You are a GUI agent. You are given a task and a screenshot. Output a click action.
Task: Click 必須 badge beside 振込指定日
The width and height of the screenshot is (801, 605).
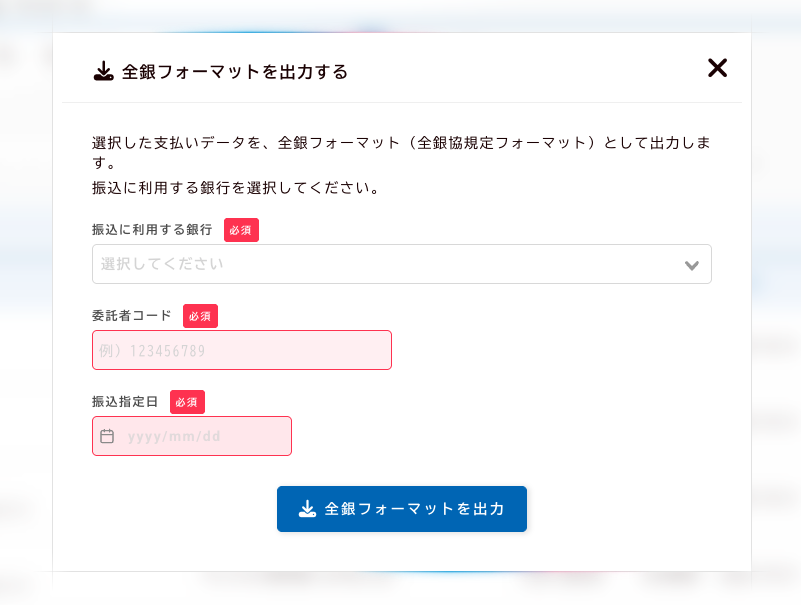tap(187, 402)
